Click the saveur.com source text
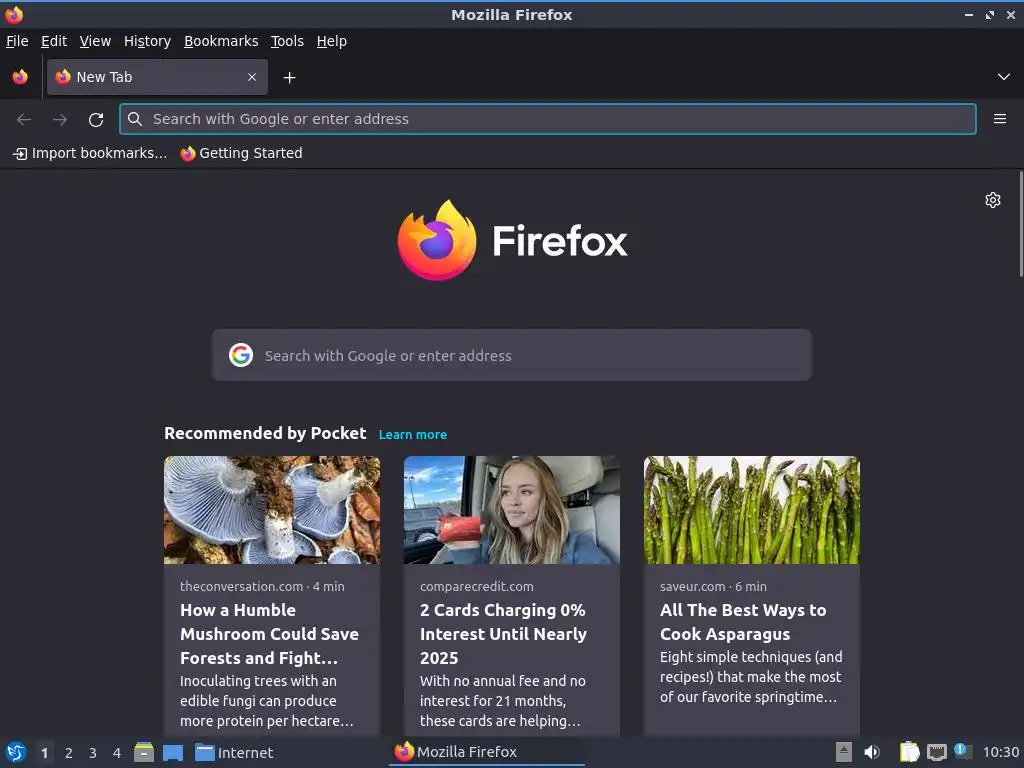Image resolution: width=1024 pixels, height=768 pixels. 692,586
